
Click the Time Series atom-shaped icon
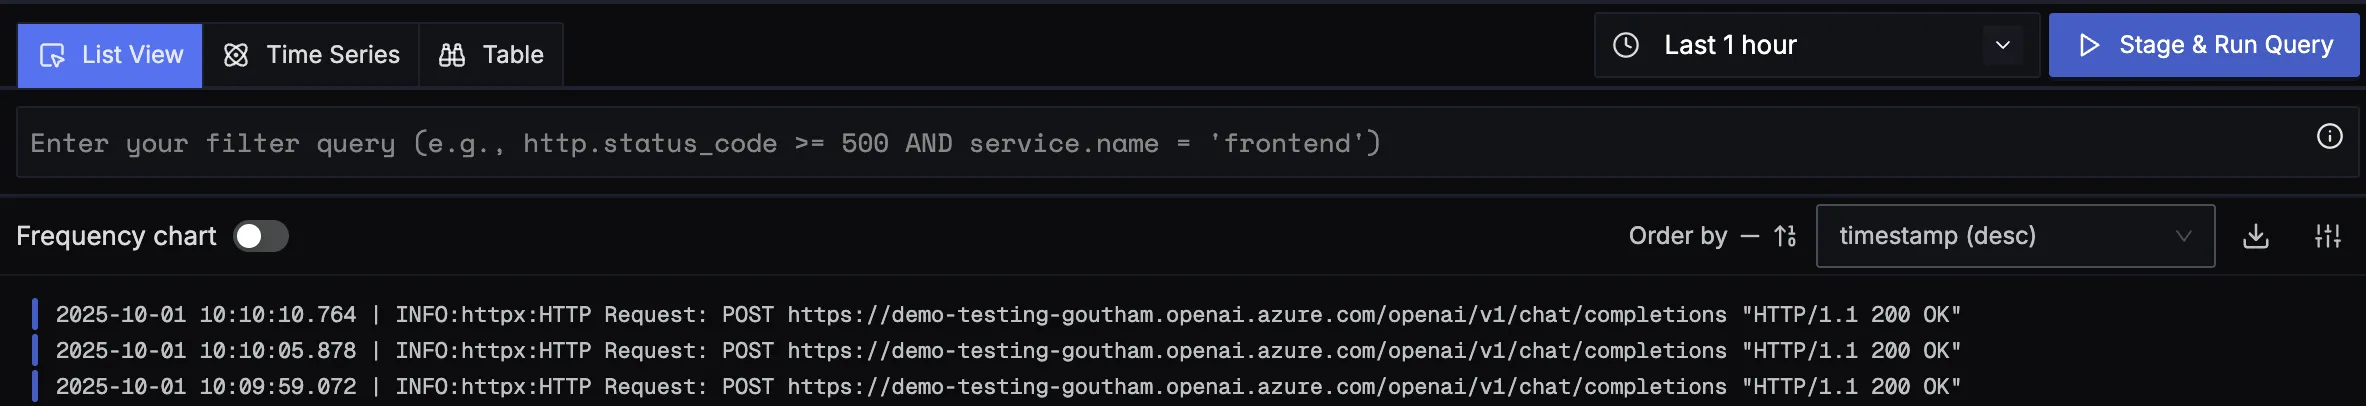click(x=236, y=55)
